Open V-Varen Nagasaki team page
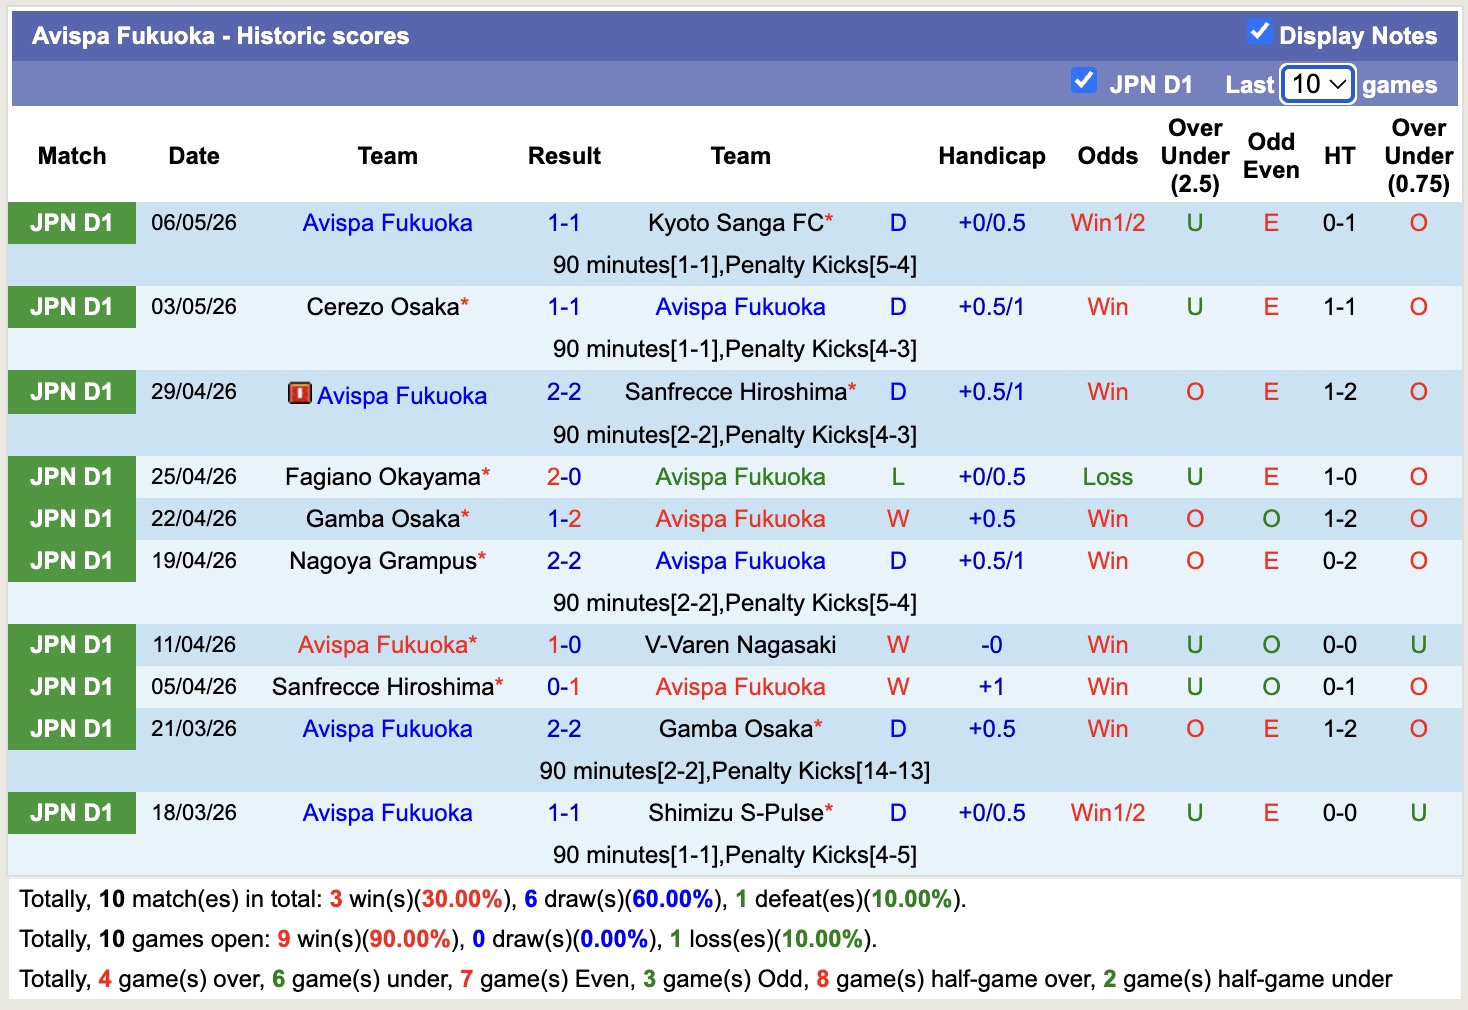The height and width of the screenshot is (1010, 1468). click(x=740, y=645)
